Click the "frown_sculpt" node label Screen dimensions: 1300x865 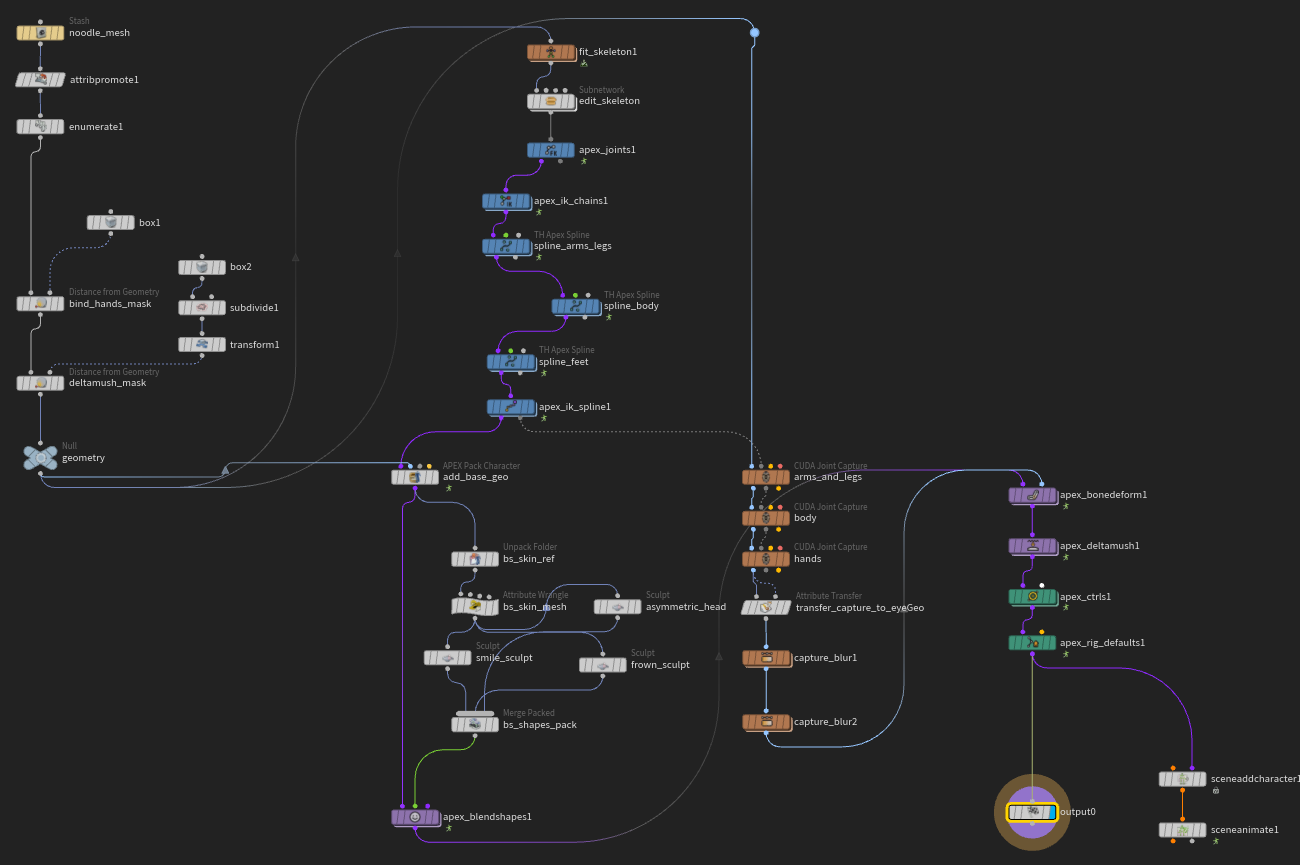tap(660, 665)
